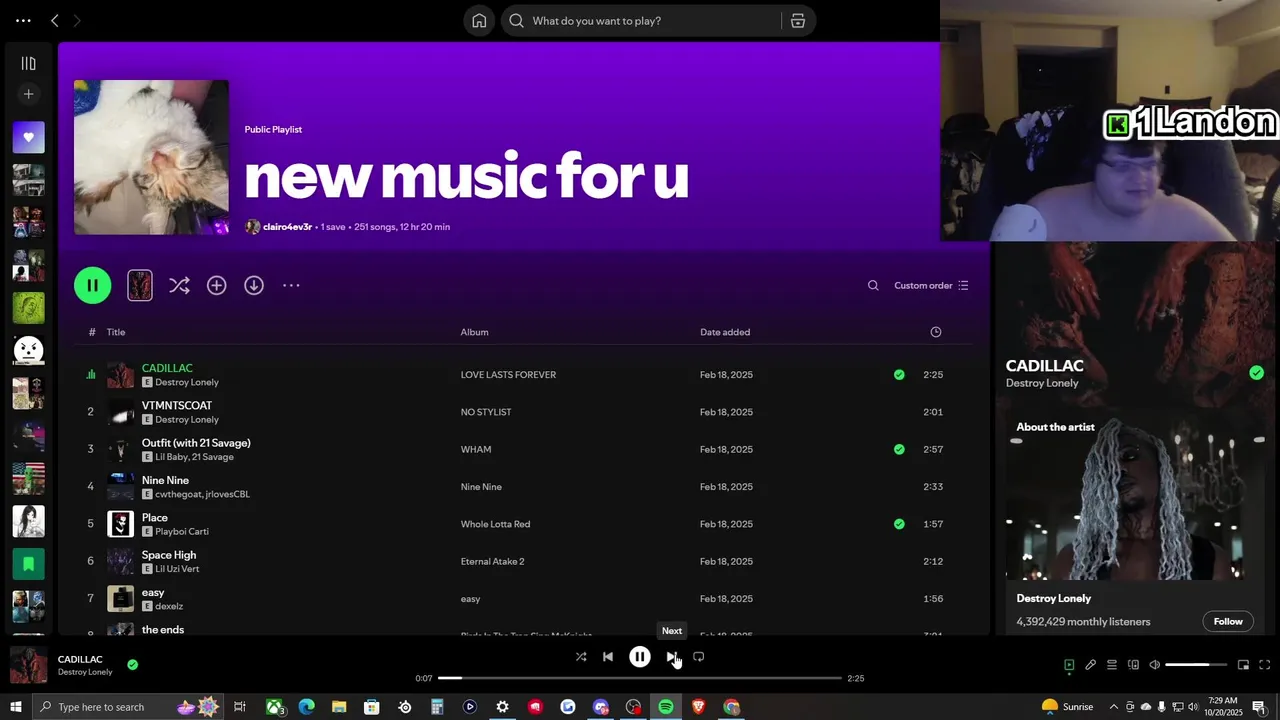Image resolution: width=1280 pixels, height=720 pixels.
Task: Navigate back with the left chevron
Action: (x=55, y=20)
